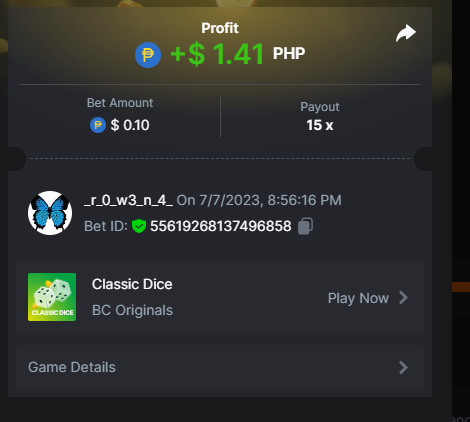
Task: Click the share arrow icon
Action: click(406, 33)
